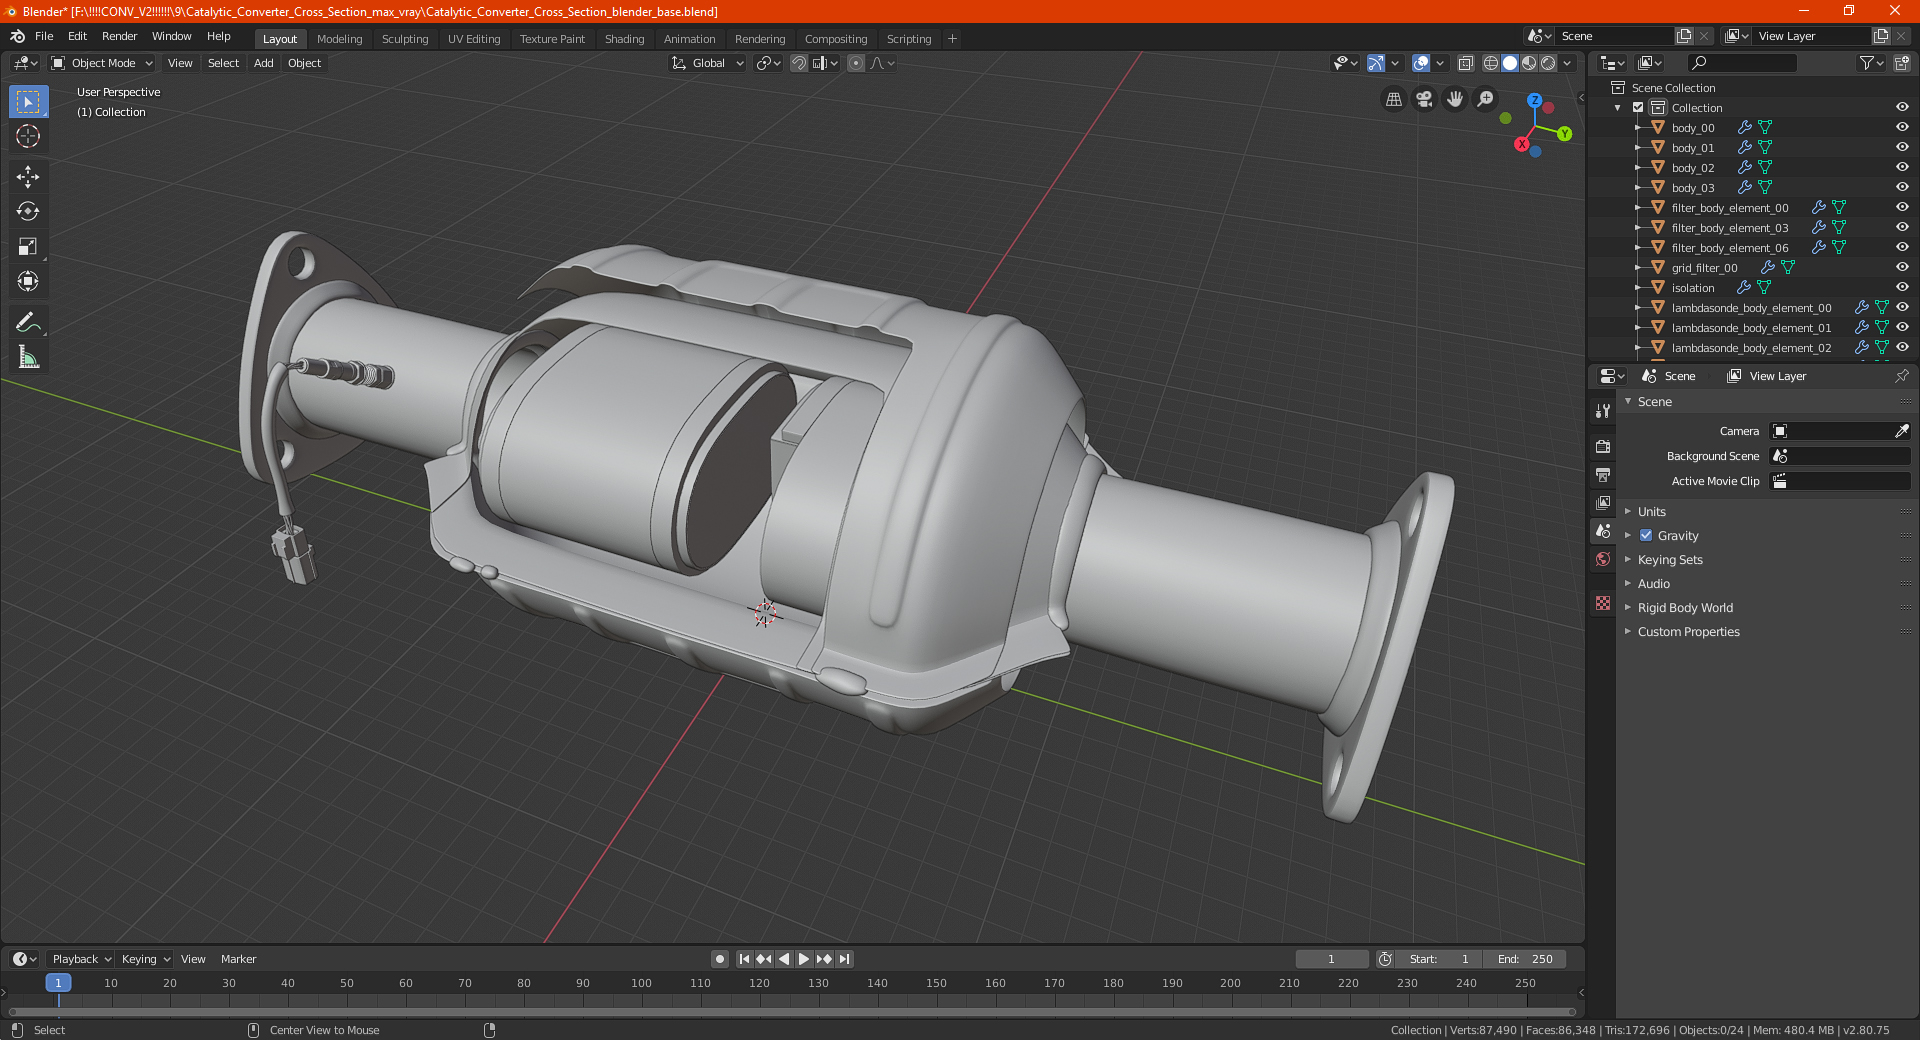Jump to timeline end frame

click(845, 959)
